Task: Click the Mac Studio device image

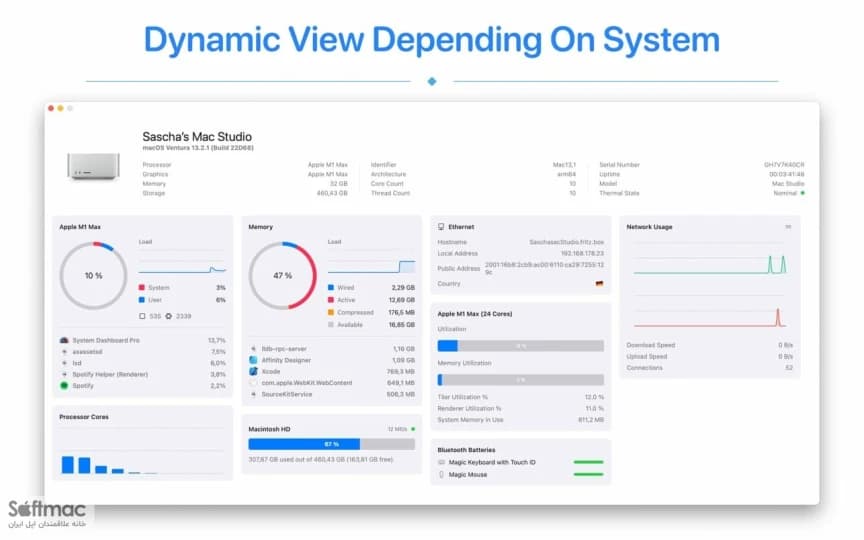Action: (93, 166)
